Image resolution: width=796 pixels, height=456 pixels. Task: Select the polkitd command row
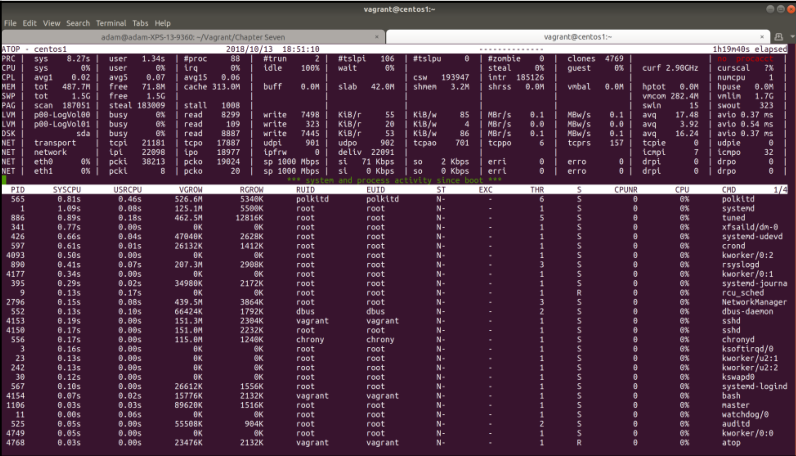(x=394, y=199)
